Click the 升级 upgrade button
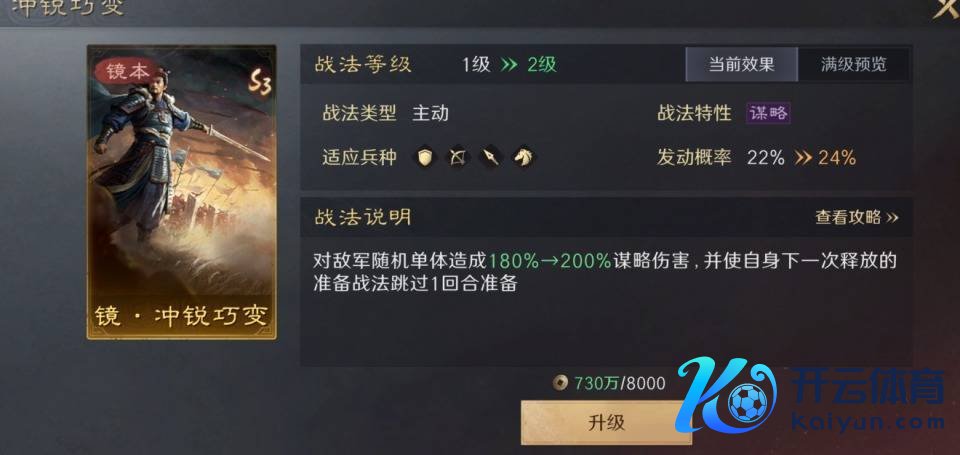This screenshot has height=455, width=960. coord(606,423)
